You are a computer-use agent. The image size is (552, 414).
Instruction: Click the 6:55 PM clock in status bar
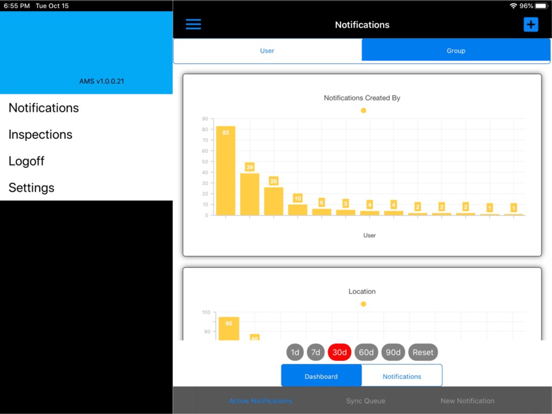click(17, 6)
